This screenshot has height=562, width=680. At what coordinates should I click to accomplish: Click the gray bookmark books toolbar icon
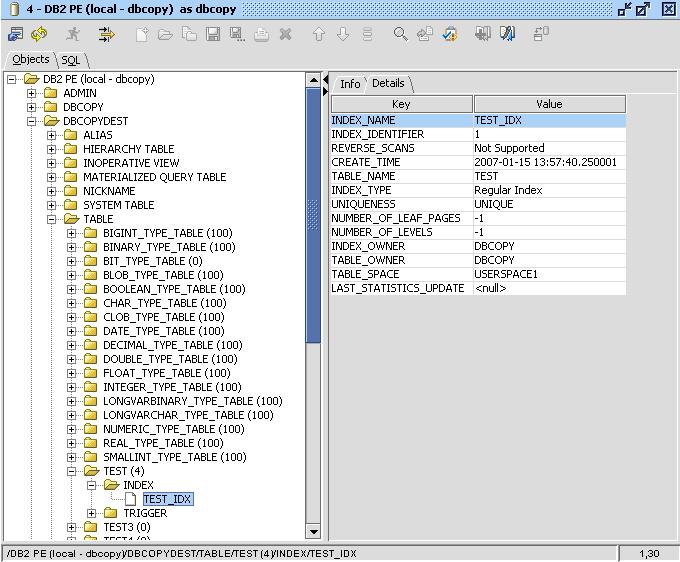tap(482, 34)
